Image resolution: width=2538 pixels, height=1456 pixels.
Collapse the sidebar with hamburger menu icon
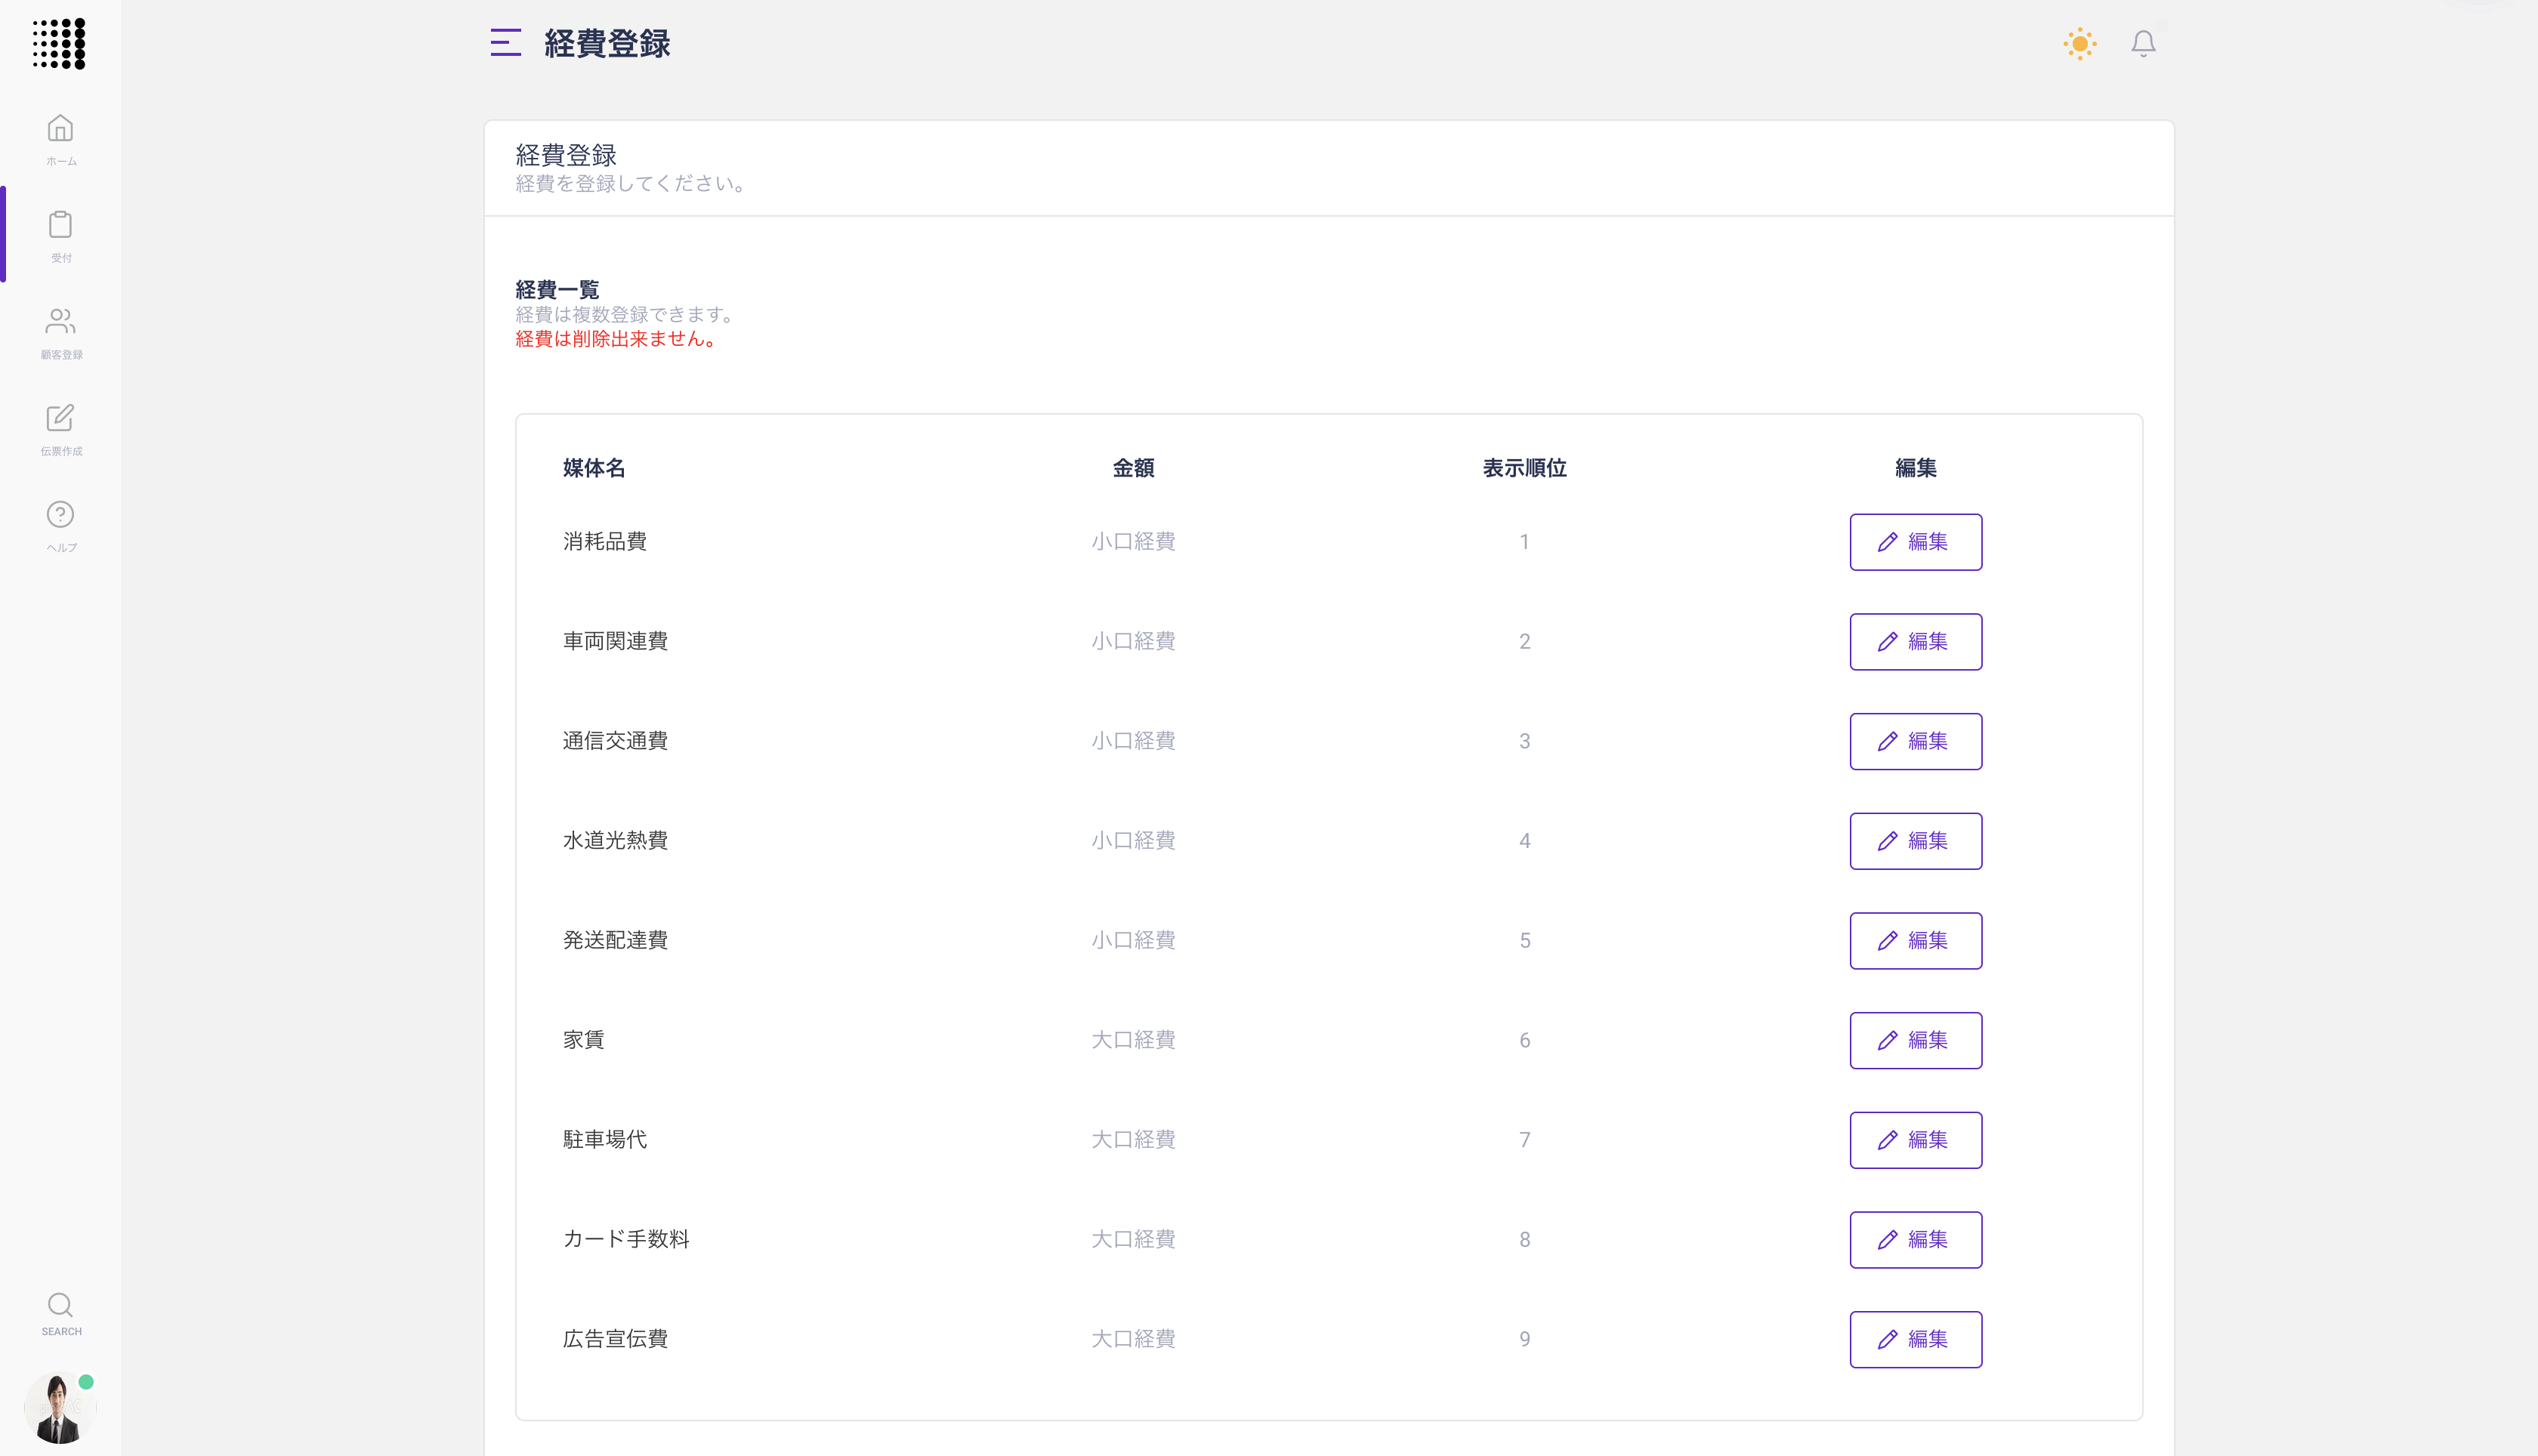(506, 43)
